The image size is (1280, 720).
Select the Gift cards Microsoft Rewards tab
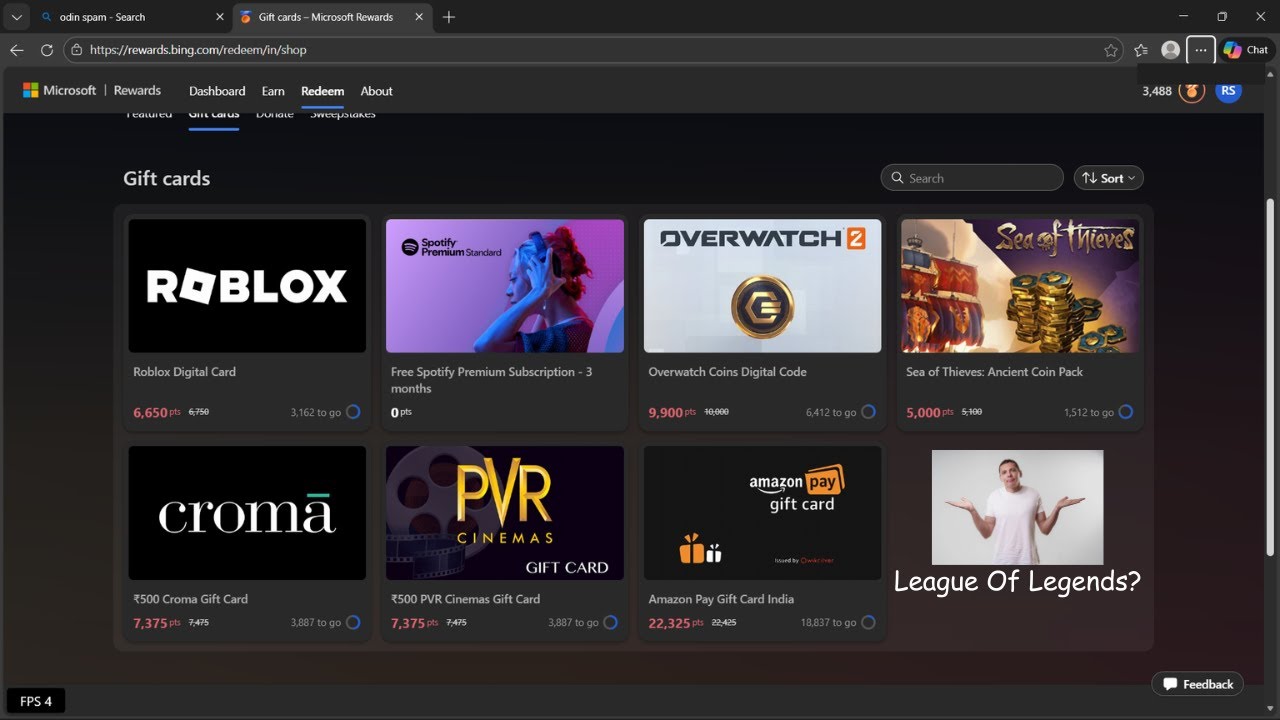pos(331,17)
